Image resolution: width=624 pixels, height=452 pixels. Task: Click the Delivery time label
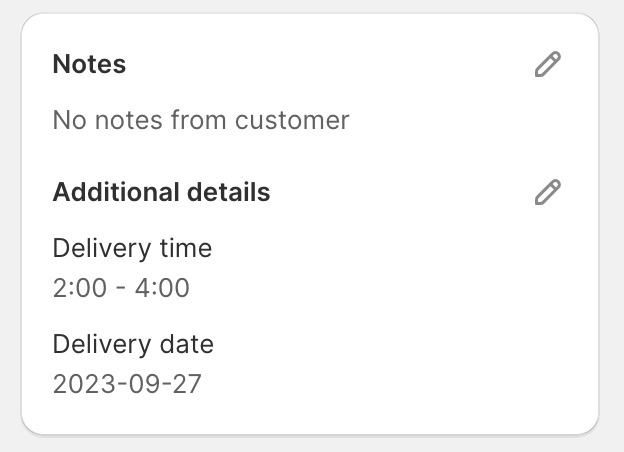tap(132, 249)
